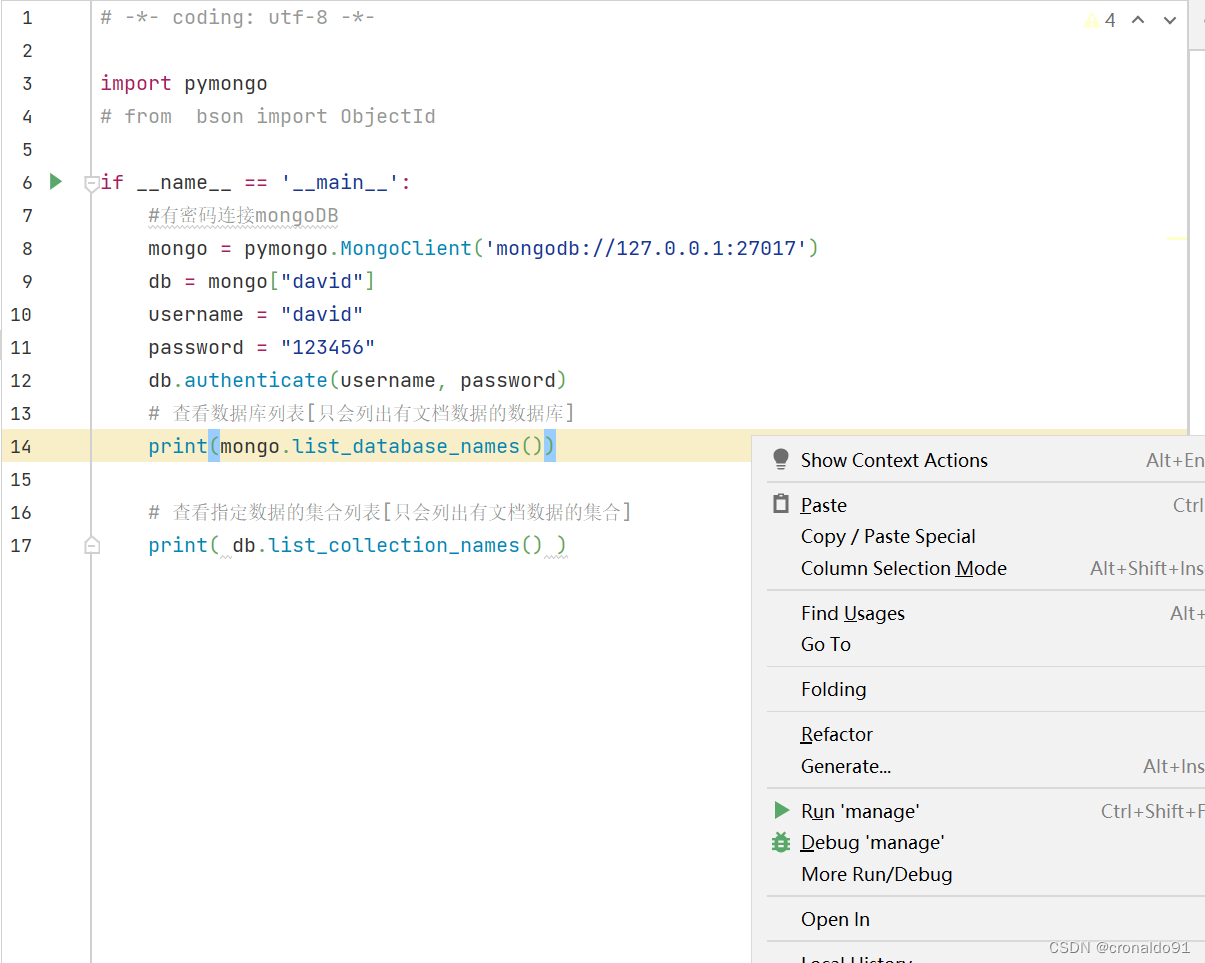Click the password "123456" string
The image size is (1205, 963).
(x=328, y=347)
